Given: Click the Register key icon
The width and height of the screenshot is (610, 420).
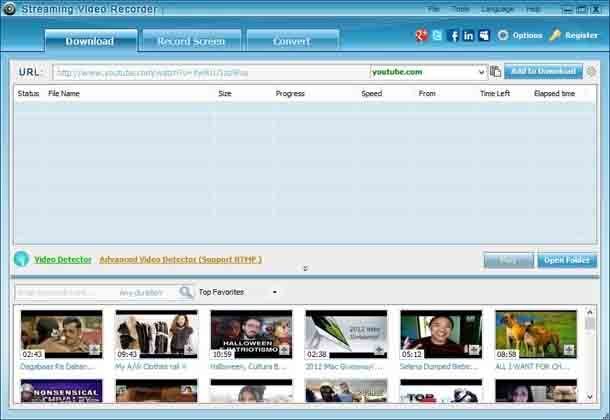Looking at the screenshot, I should (x=555, y=35).
